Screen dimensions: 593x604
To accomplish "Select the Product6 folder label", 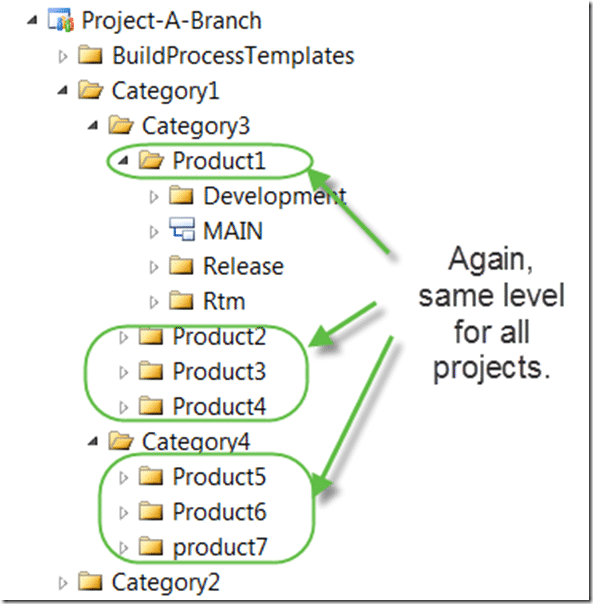I will (219, 512).
